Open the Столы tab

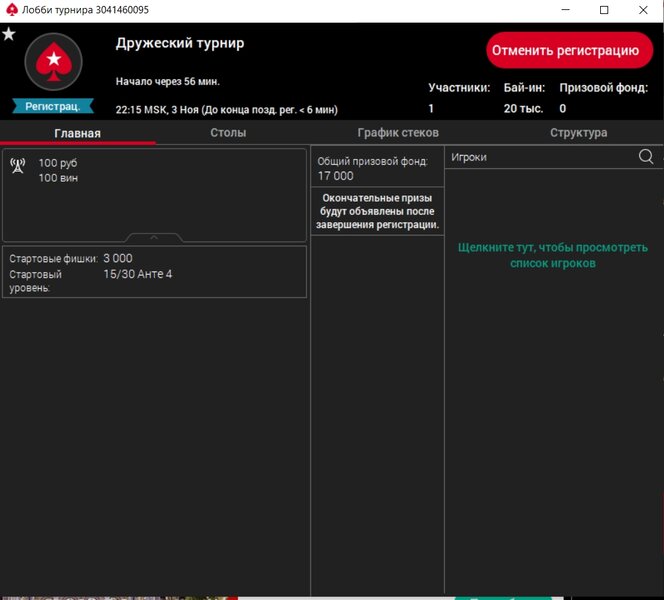coord(228,133)
